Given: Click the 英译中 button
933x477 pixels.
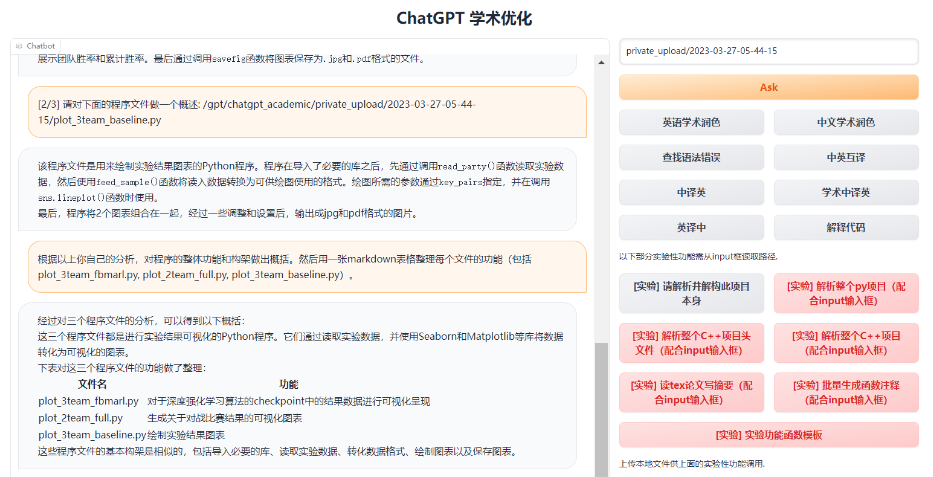Looking at the screenshot, I should point(691,228).
